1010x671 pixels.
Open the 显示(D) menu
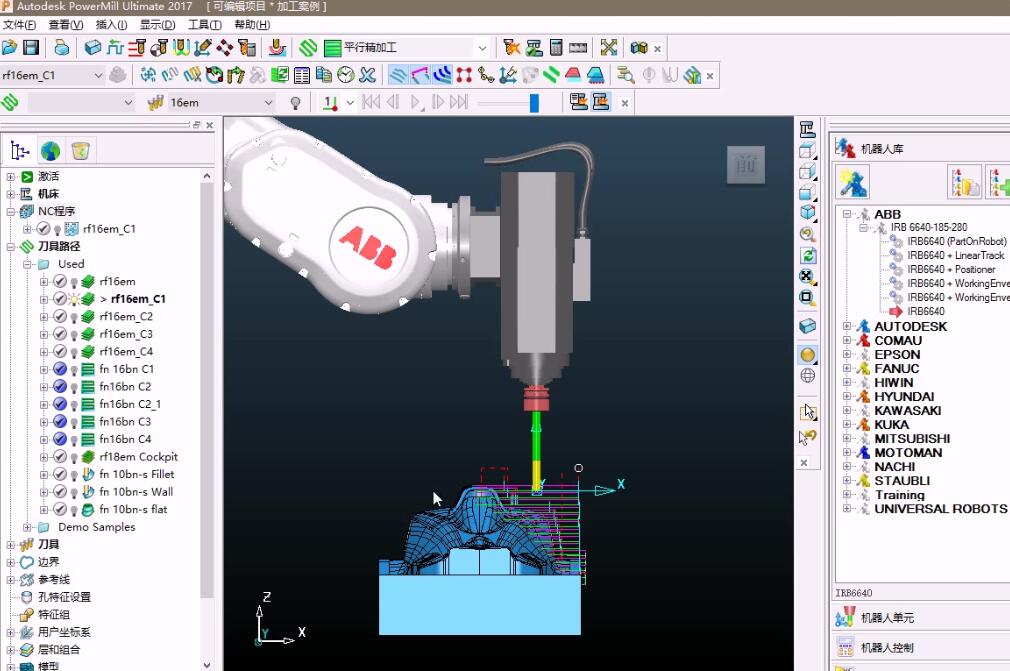158,24
